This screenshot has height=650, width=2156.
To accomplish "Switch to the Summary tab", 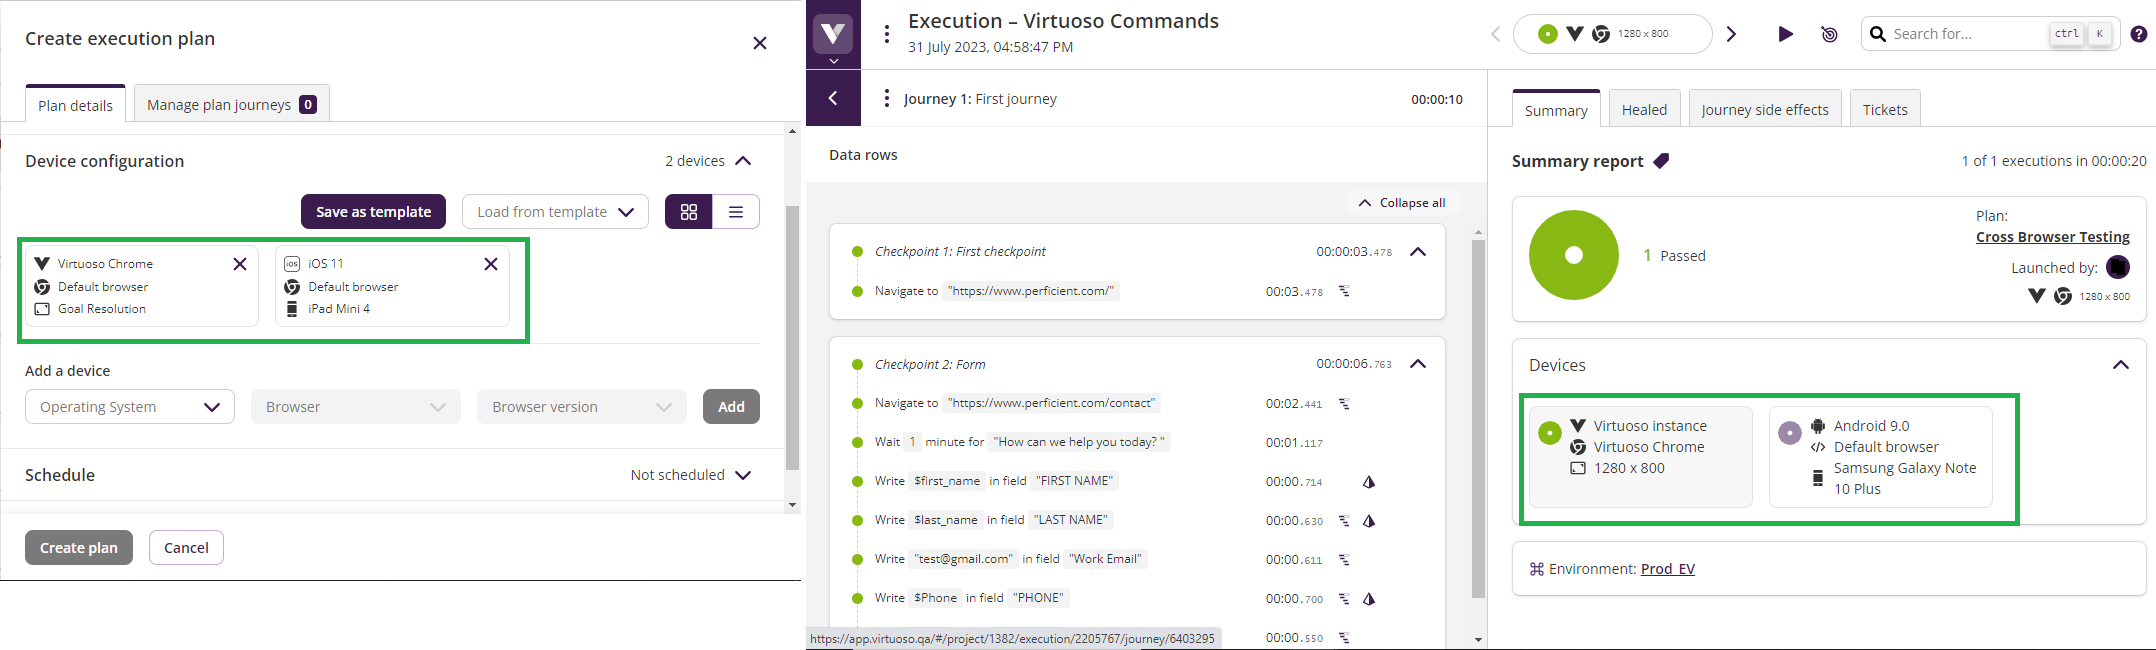I will pos(1556,110).
